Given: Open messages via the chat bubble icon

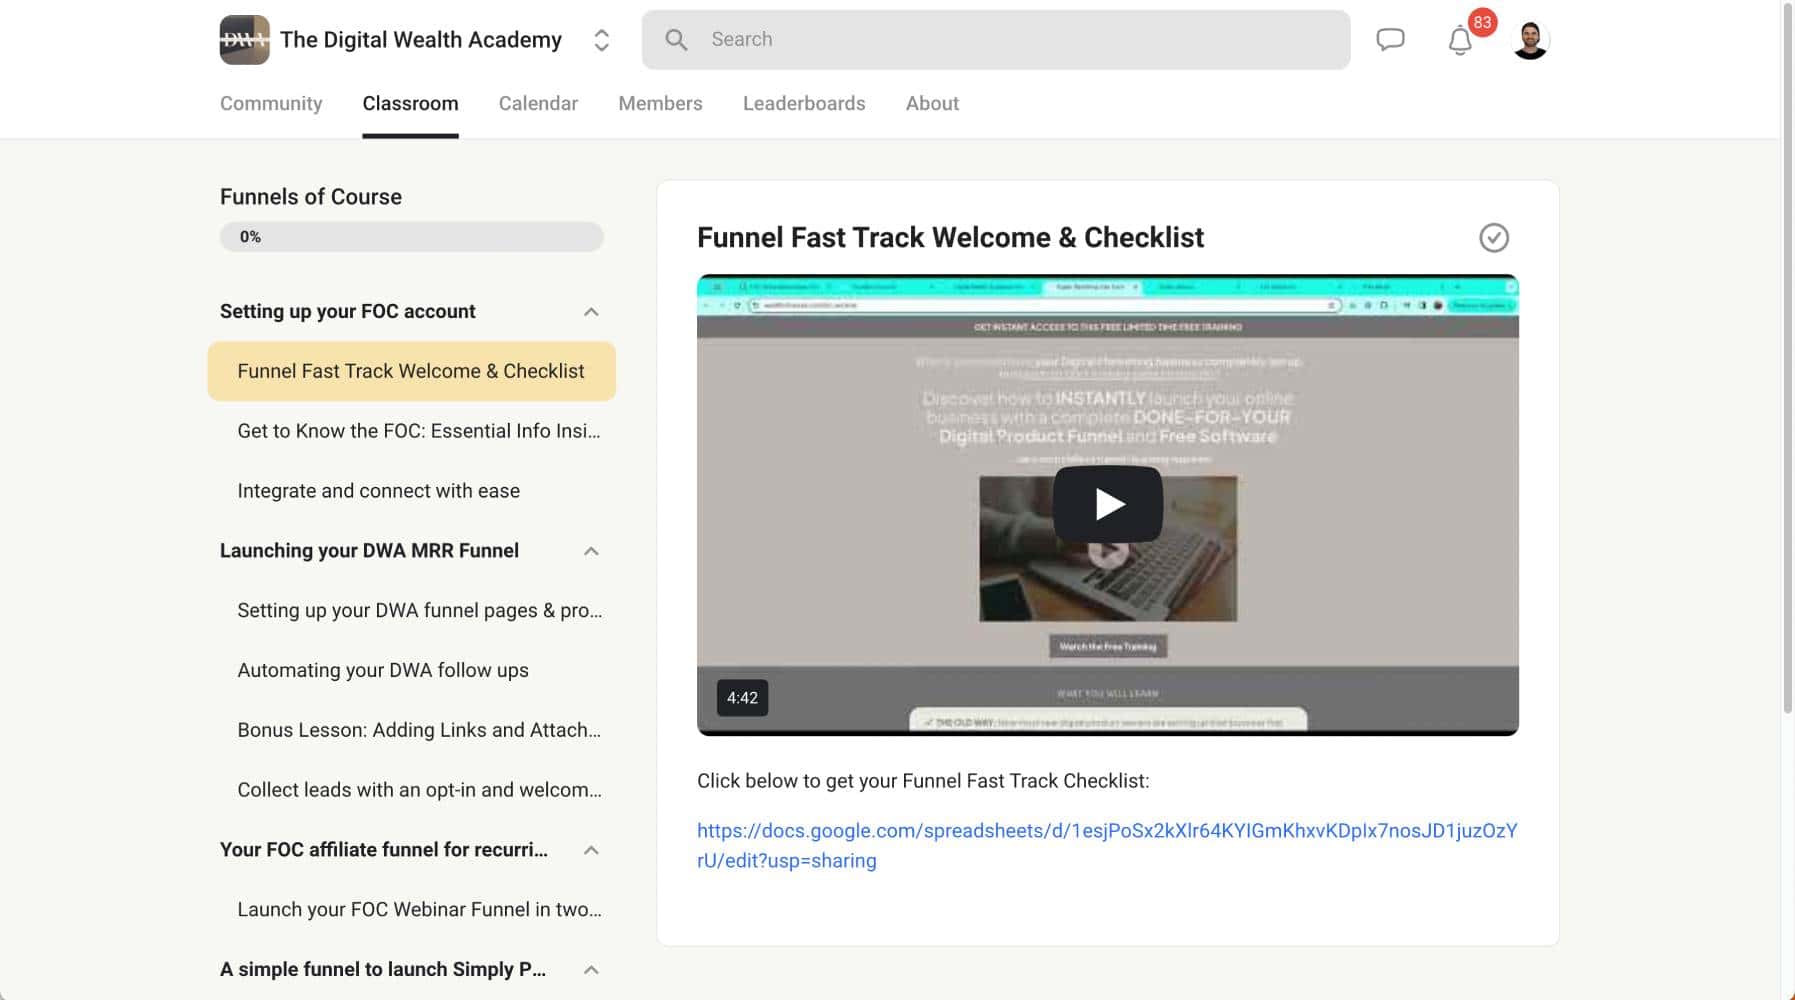Looking at the screenshot, I should (1390, 39).
